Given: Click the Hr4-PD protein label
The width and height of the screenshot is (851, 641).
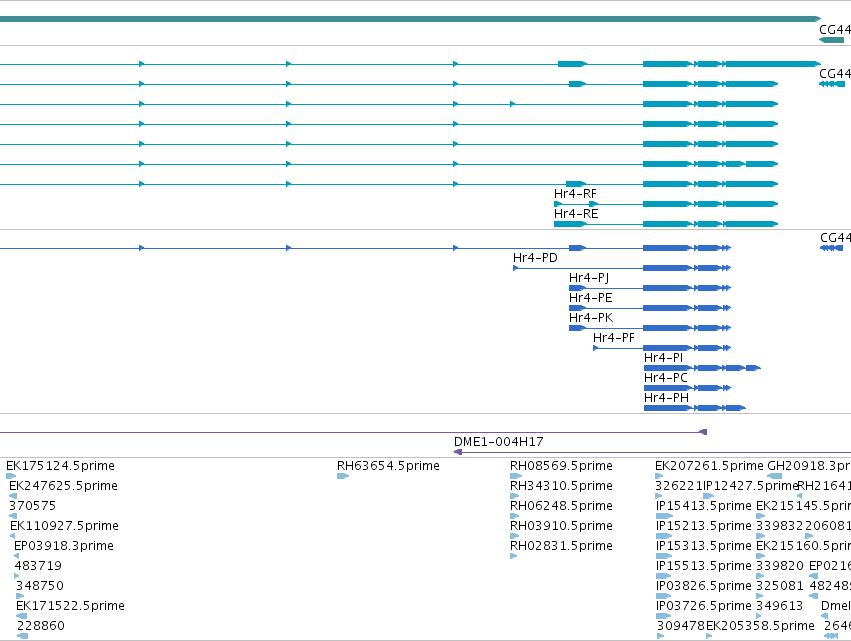Looking at the screenshot, I should click(x=535, y=258).
